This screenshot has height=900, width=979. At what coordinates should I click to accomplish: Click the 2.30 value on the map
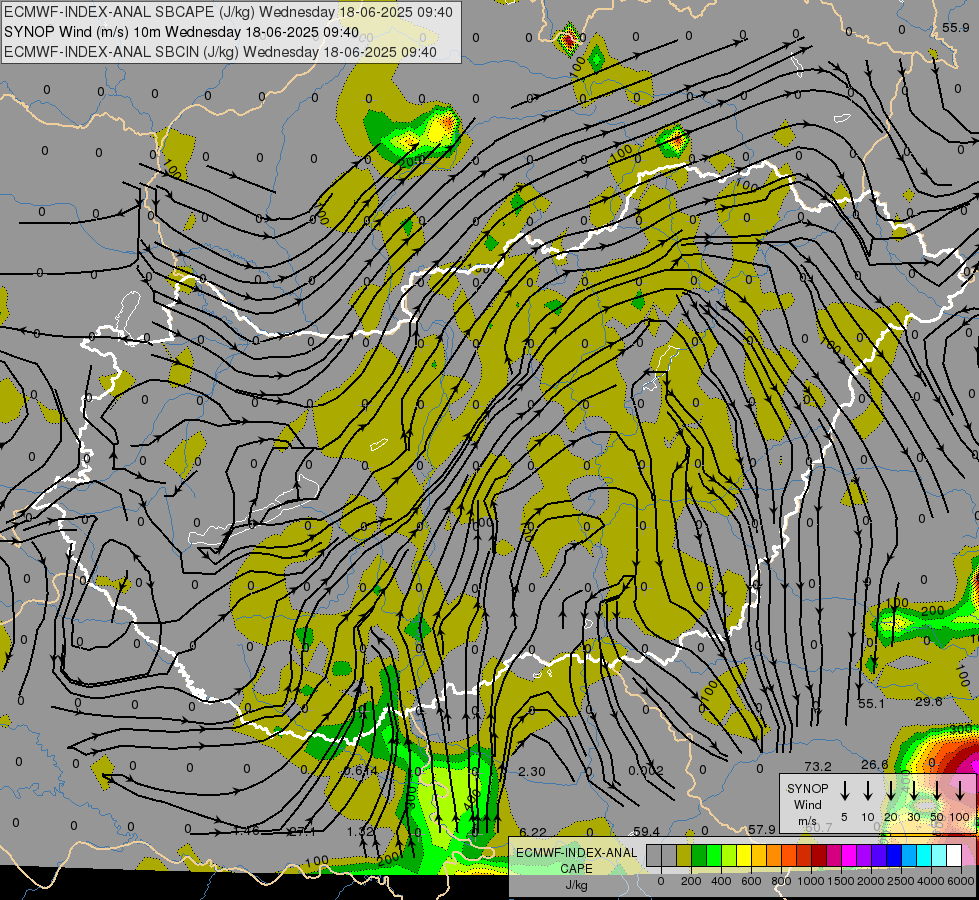[x=532, y=772]
